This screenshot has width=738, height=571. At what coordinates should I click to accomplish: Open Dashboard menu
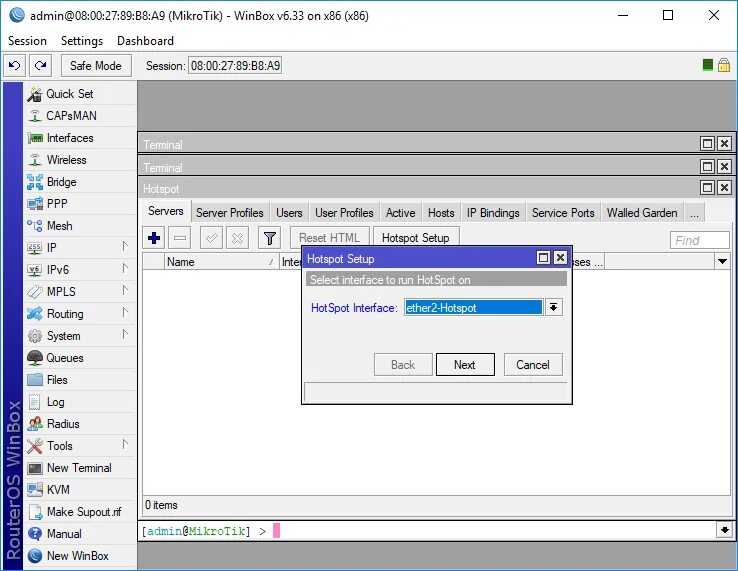click(145, 41)
